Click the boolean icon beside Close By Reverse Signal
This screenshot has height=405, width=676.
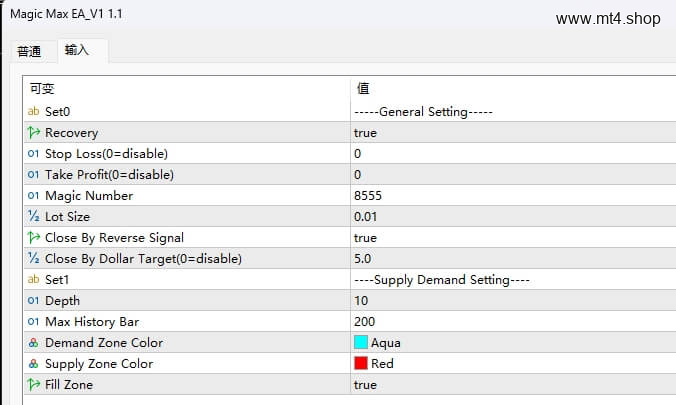33,237
